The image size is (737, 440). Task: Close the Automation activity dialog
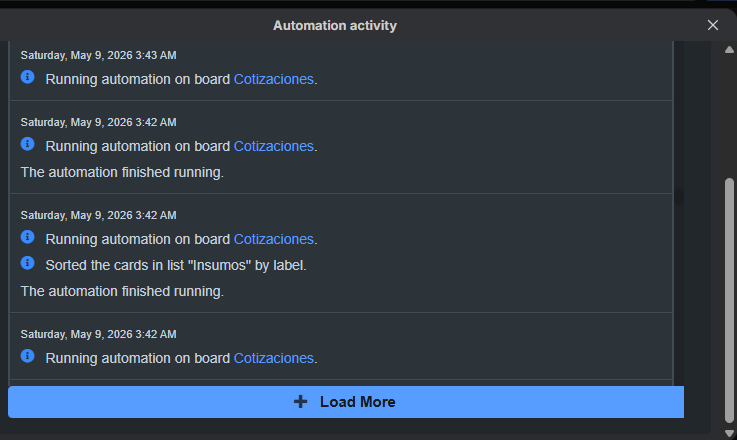point(713,25)
